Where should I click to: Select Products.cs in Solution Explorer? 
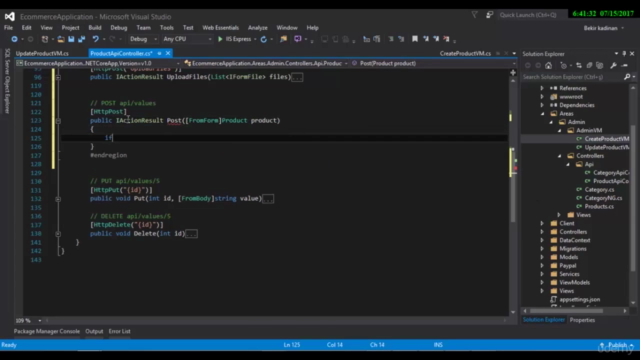click(x=599, y=207)
